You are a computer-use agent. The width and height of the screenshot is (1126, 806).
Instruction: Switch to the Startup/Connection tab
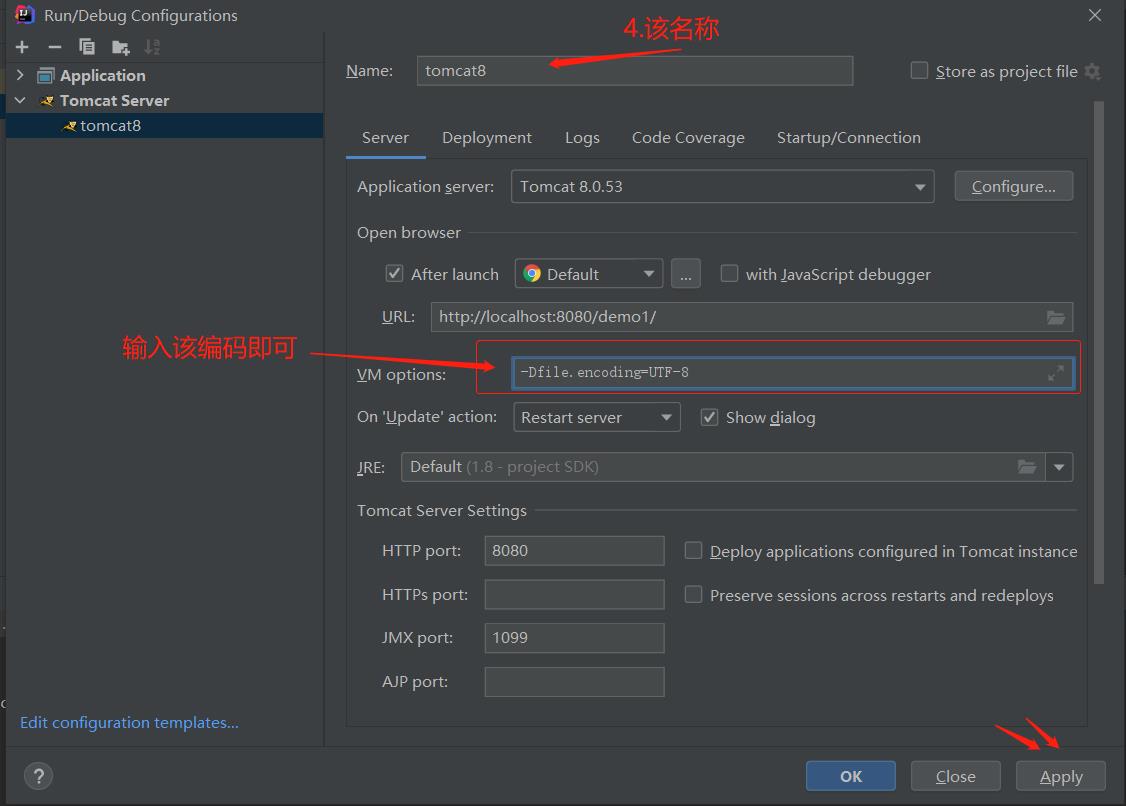tap(849, 138)
